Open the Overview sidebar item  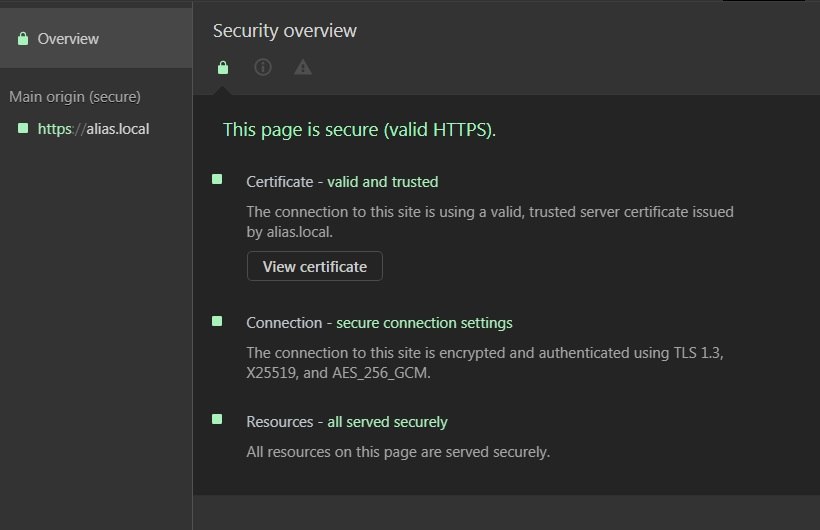pyautogui.click(x=96, y=39)
